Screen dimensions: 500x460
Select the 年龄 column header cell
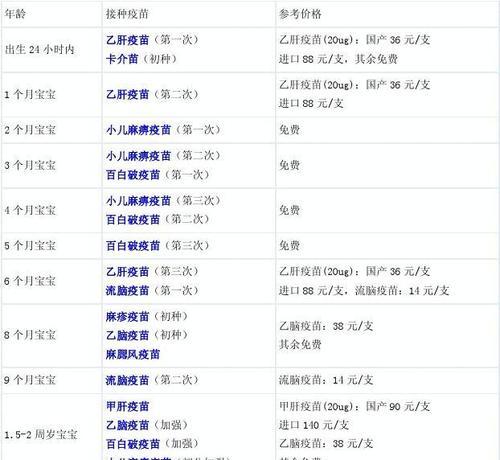click(x=52, y=14)
